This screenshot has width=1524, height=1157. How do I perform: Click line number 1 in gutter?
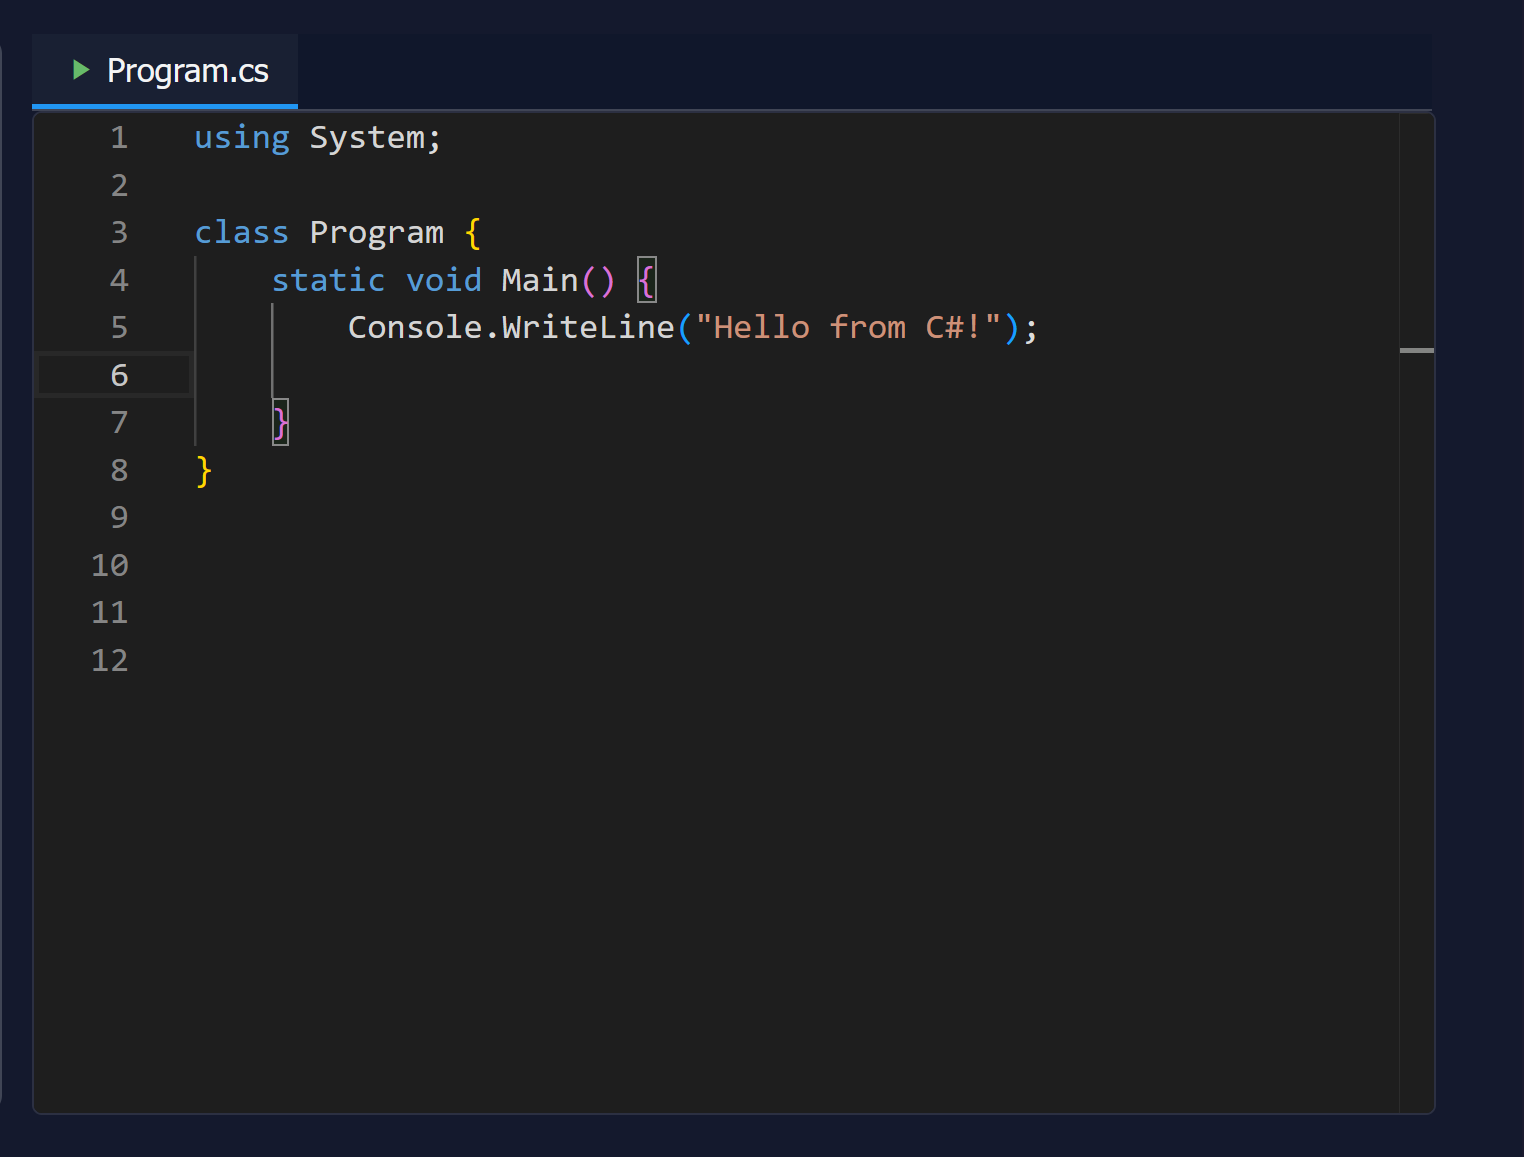(x=119, y=137)
